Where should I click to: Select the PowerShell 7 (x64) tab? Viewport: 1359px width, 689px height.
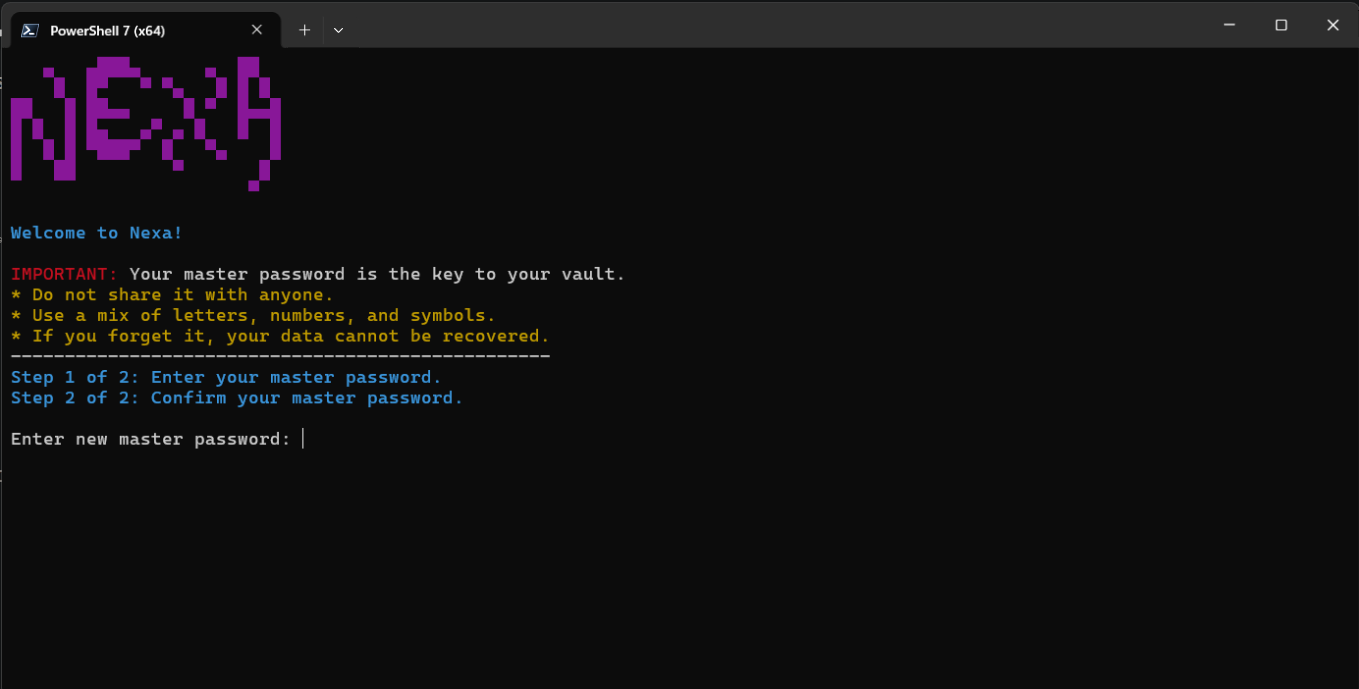[120, 30]
